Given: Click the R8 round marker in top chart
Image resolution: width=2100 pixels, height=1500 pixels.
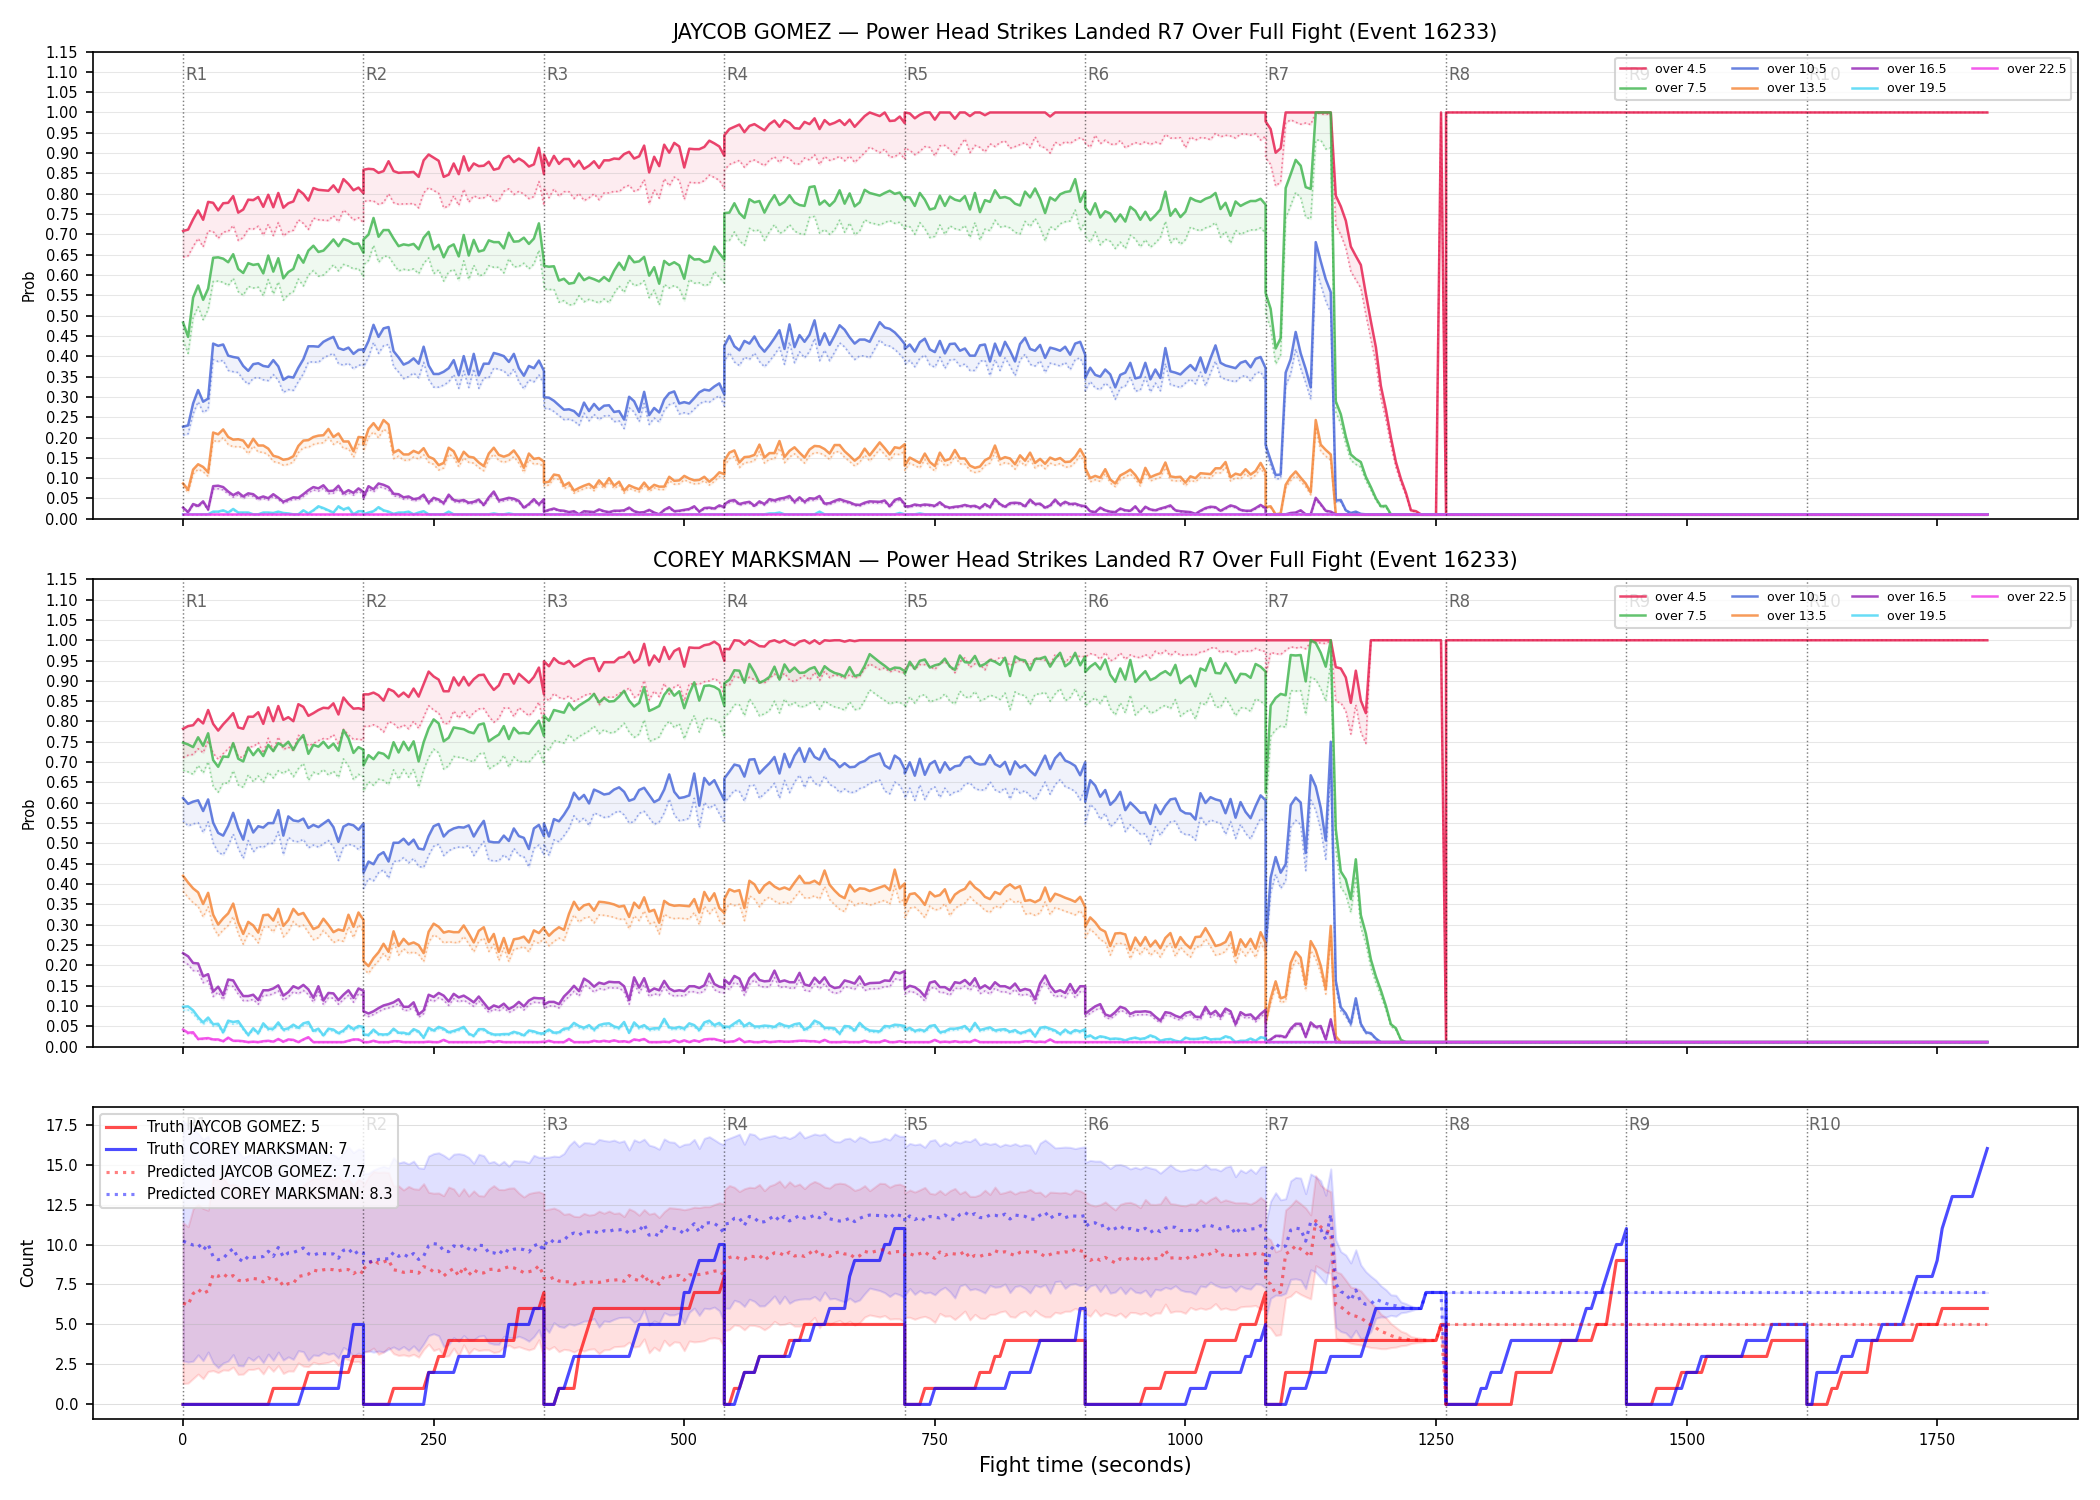Looking at the screenshot, I should 1459,74.
